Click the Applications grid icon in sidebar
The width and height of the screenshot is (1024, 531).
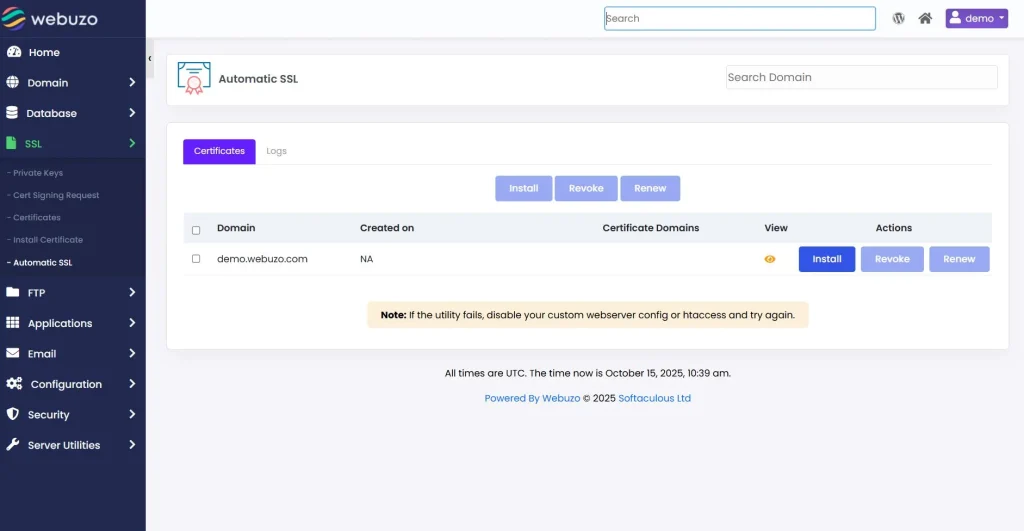click(x=12, y=323)
